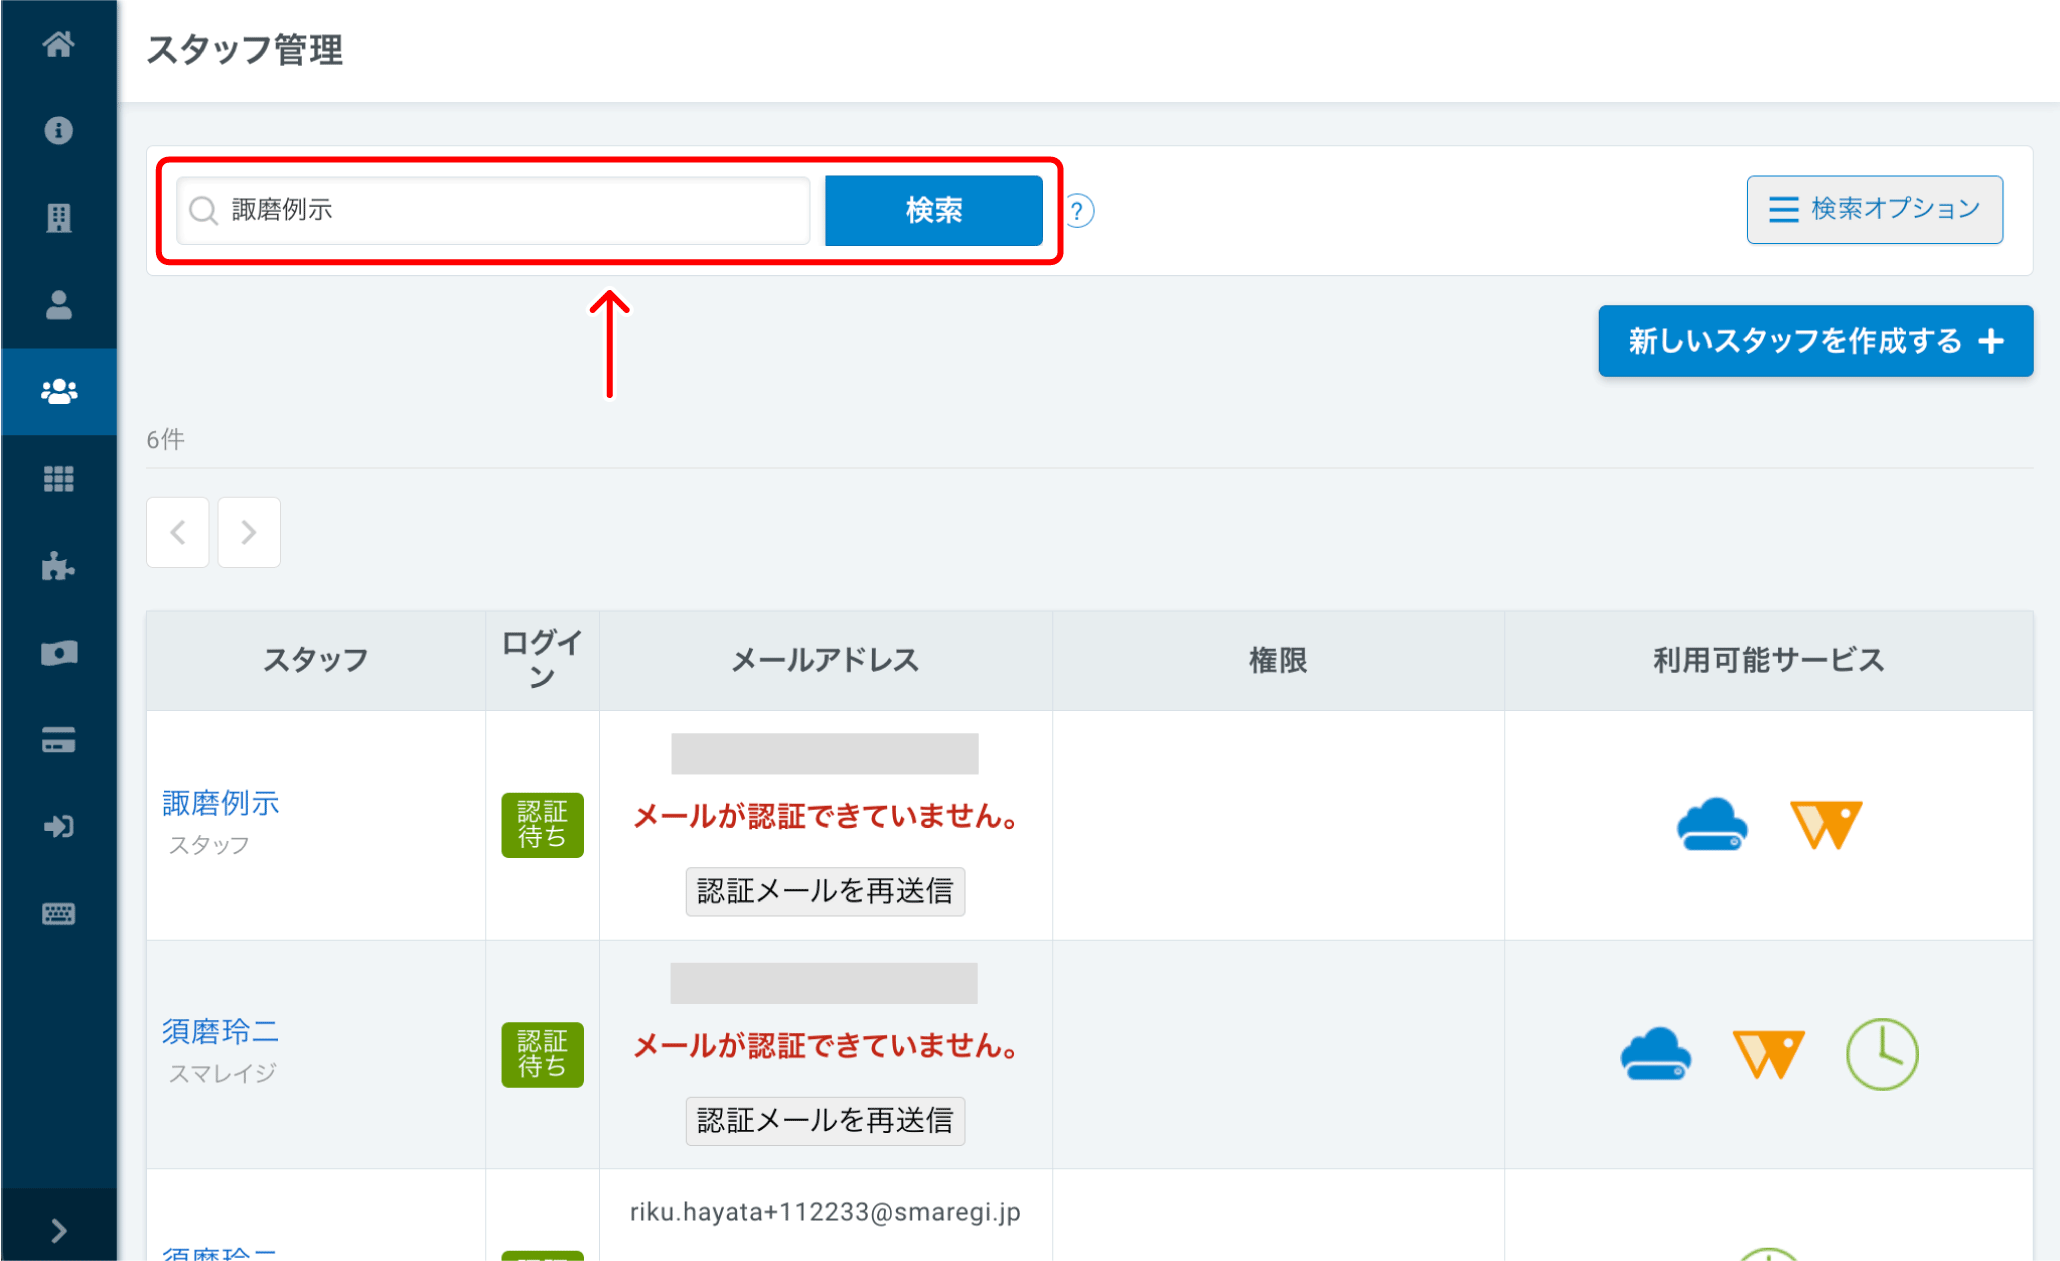Click 新しいスタッフを作成する button
This screenshot has width=2060, height=1261.
[1815, 341]
